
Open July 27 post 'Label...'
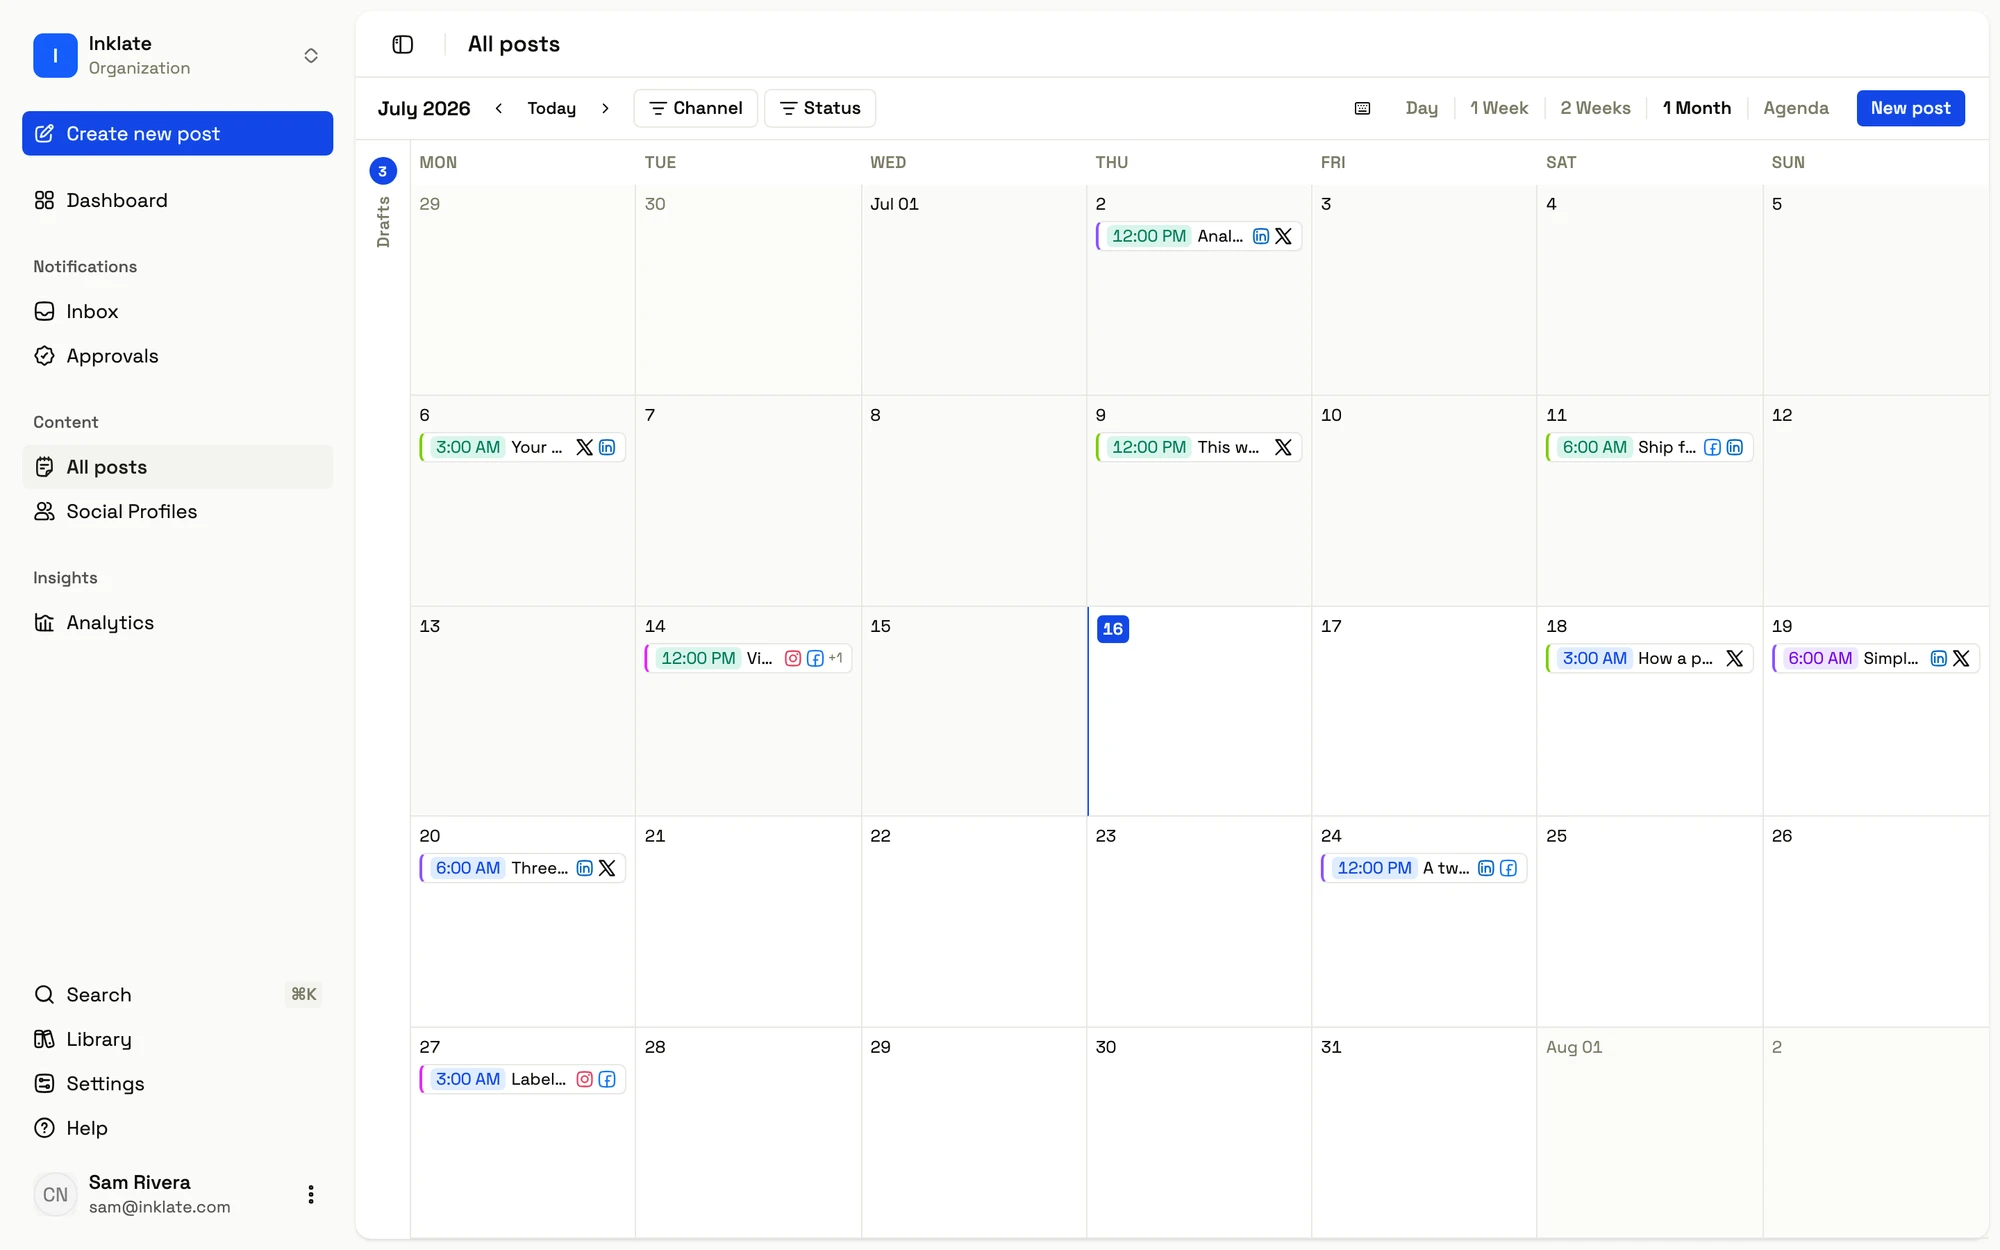522,1079
